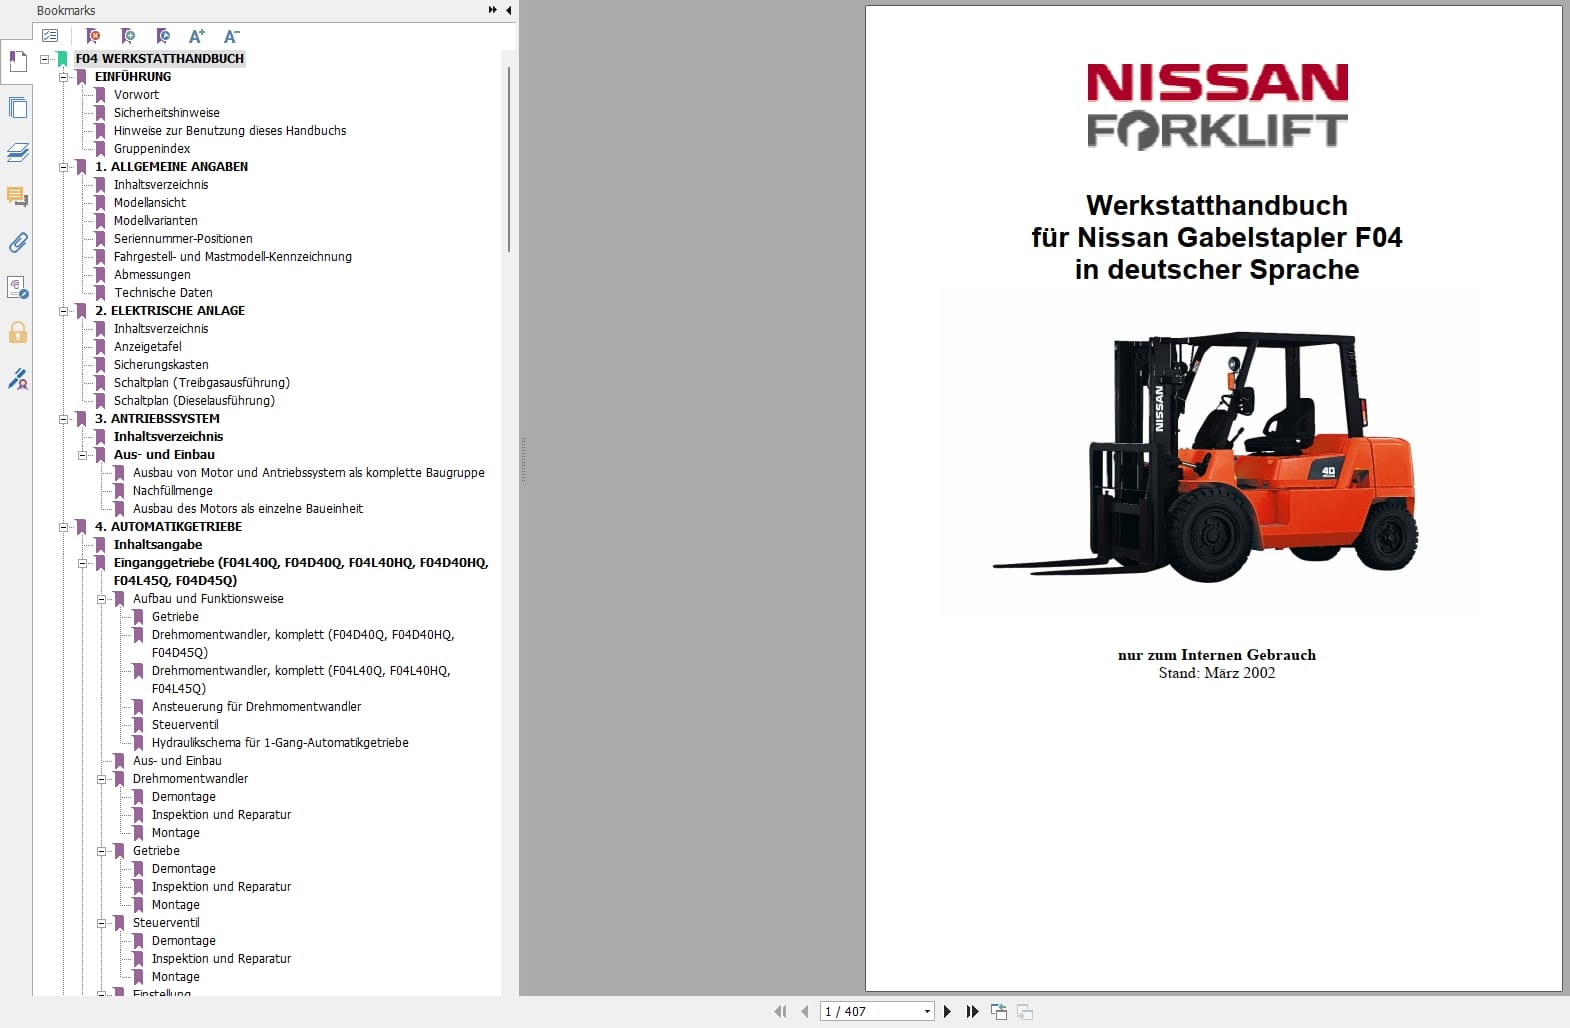
Task: Select the F04 WERKSTATTHANDBUCH root bookmark
Action: (x=160, y=59)
